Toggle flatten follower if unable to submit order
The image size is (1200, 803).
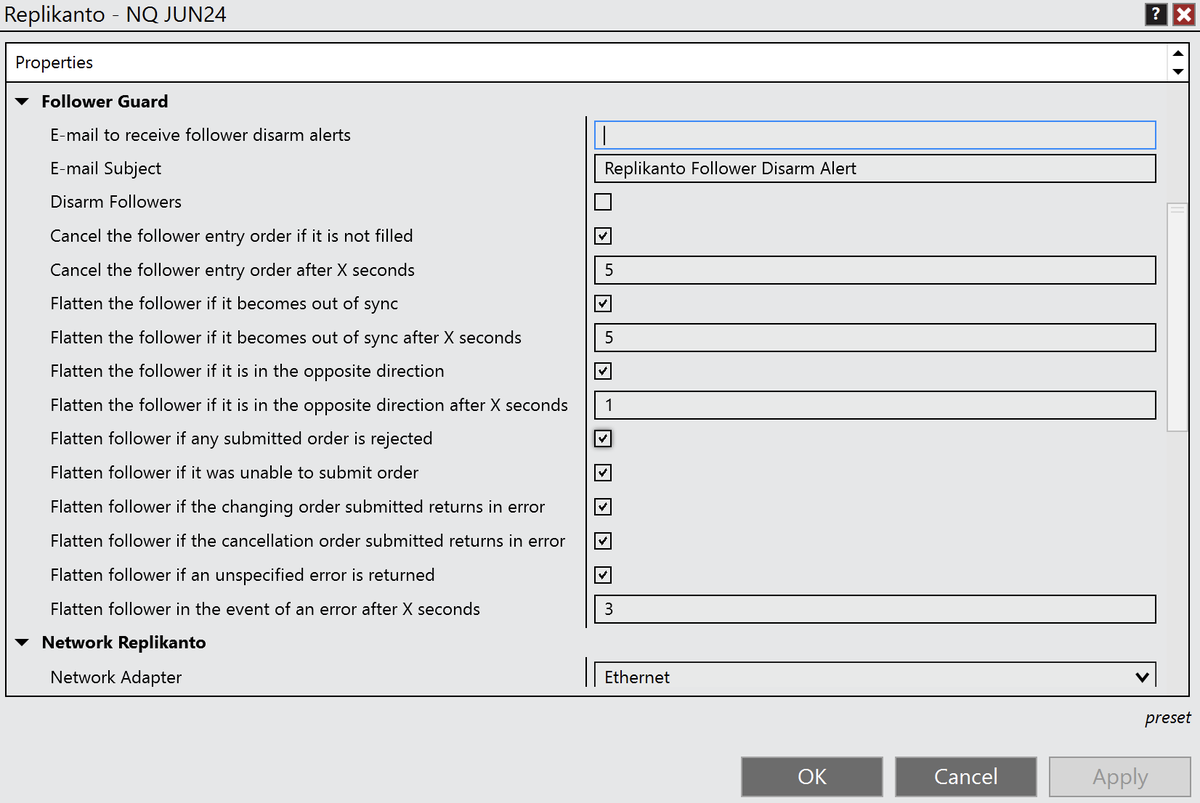603,472
